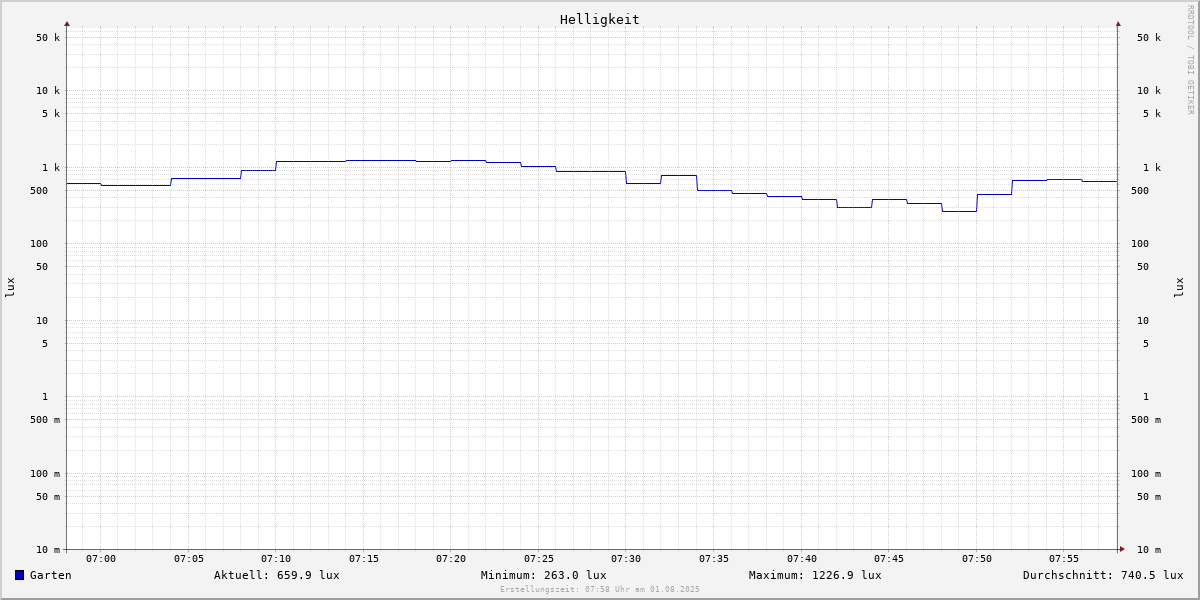Click the right axis 5 k label
1200x600 pixels.
pyautogui.click(x=1152, y=114)
